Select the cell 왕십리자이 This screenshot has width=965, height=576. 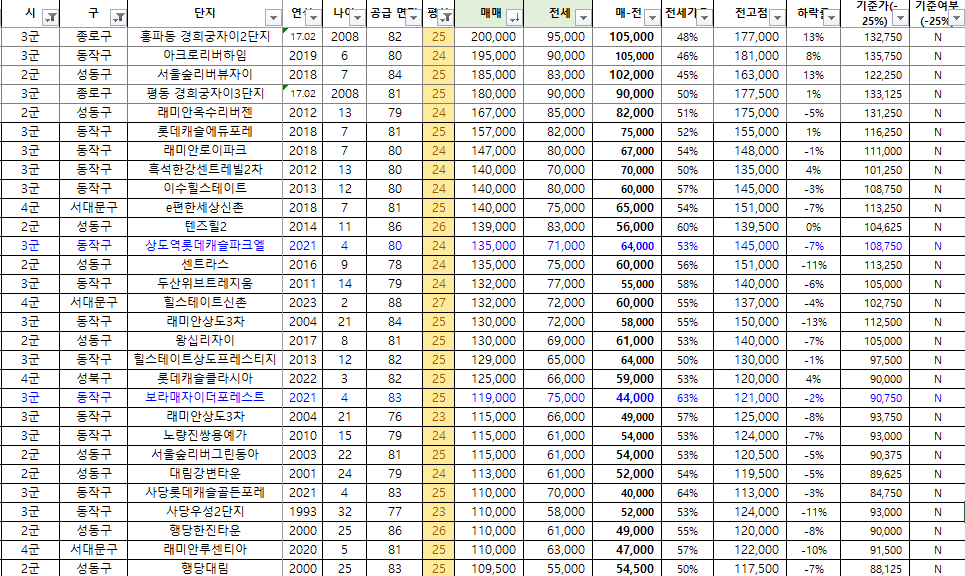[205, 341]
